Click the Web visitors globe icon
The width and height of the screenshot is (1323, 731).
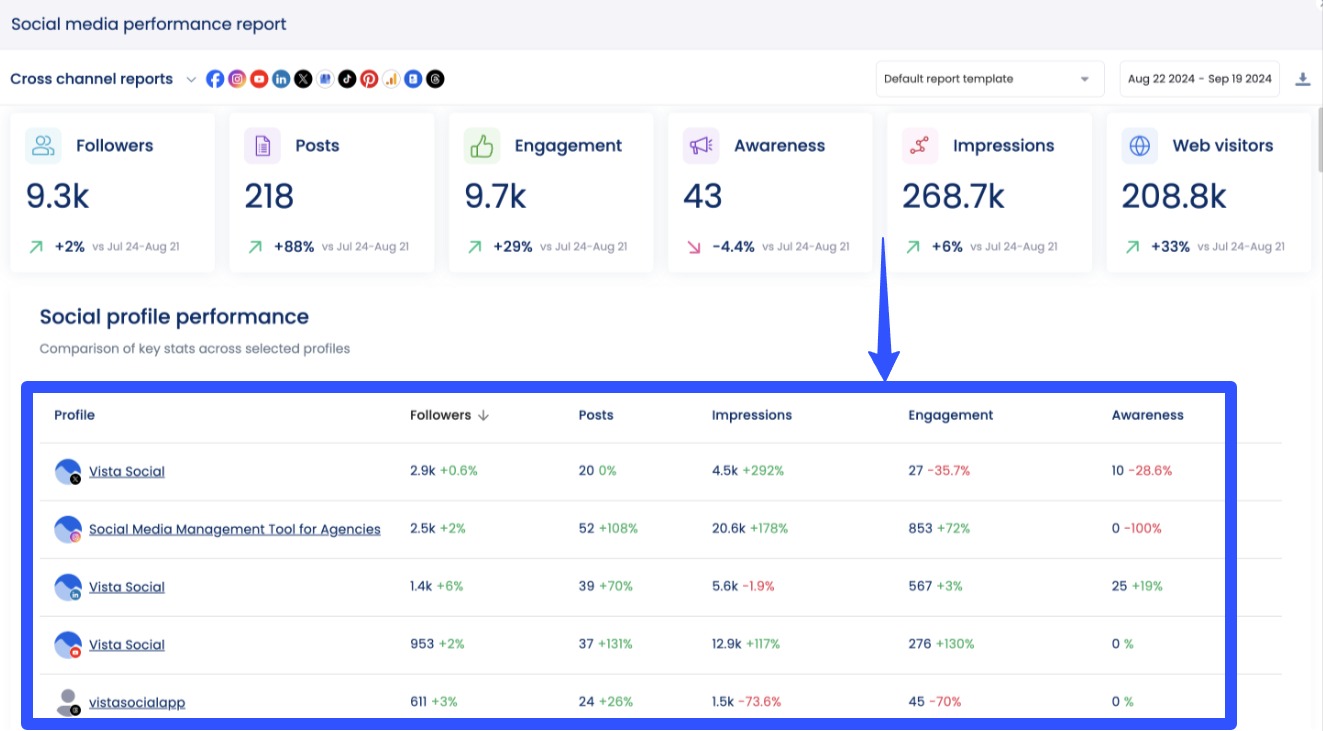1139,145
